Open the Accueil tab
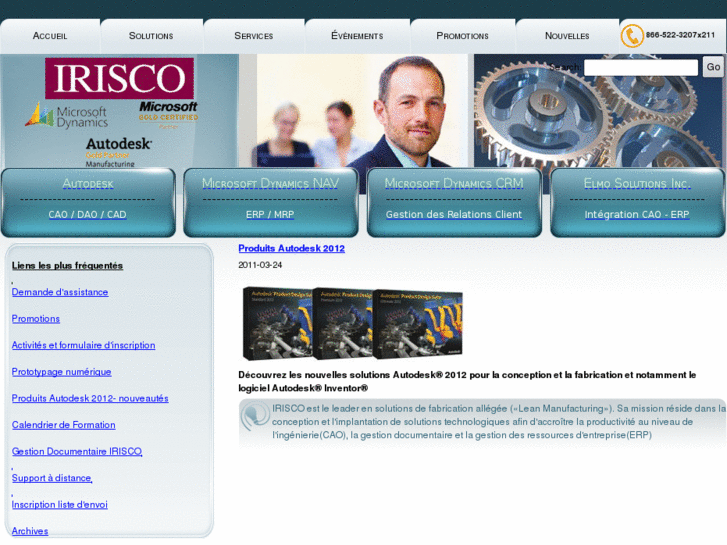This screenshot has height=545, width=727. click(x=50, y=36)
